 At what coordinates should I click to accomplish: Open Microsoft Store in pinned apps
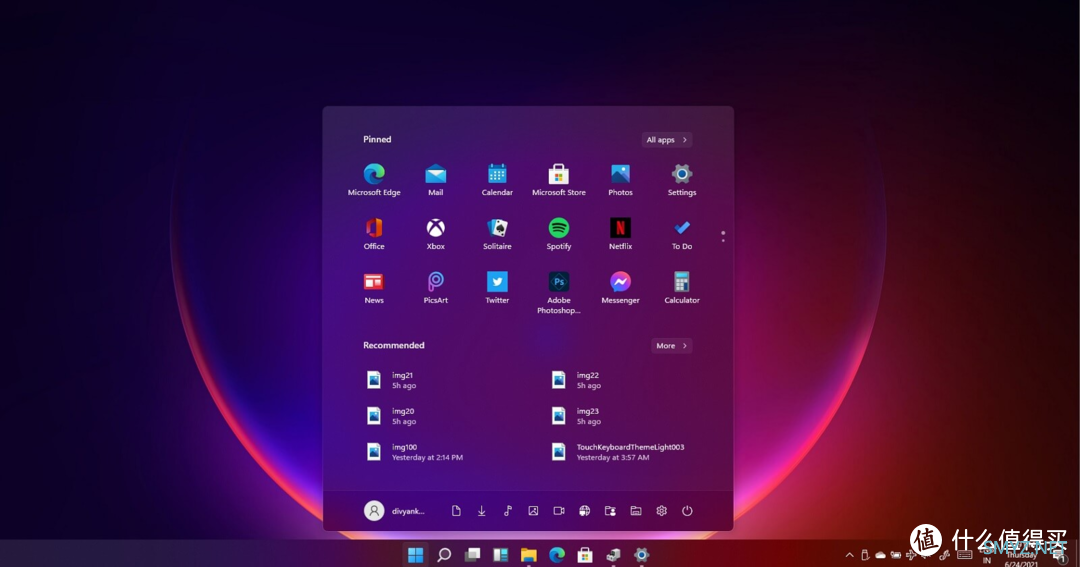coord(559,180)
